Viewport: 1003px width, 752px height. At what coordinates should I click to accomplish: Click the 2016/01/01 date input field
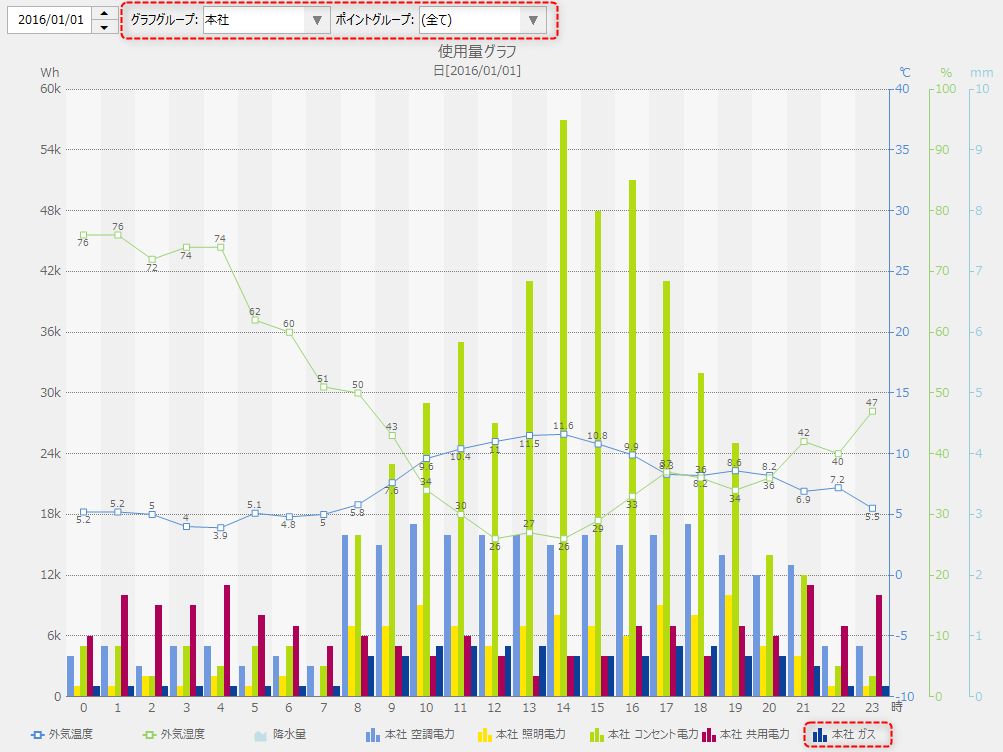point(50,20)
